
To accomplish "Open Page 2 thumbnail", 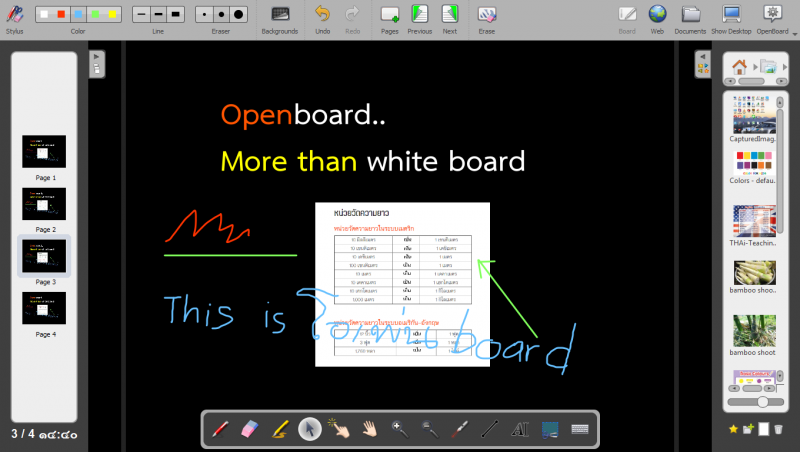I will coord(44,204).
